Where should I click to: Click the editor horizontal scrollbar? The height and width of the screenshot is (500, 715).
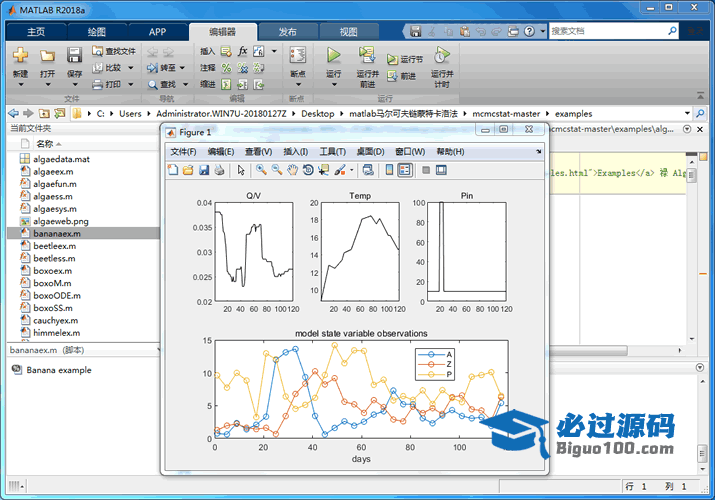(589, 350)
